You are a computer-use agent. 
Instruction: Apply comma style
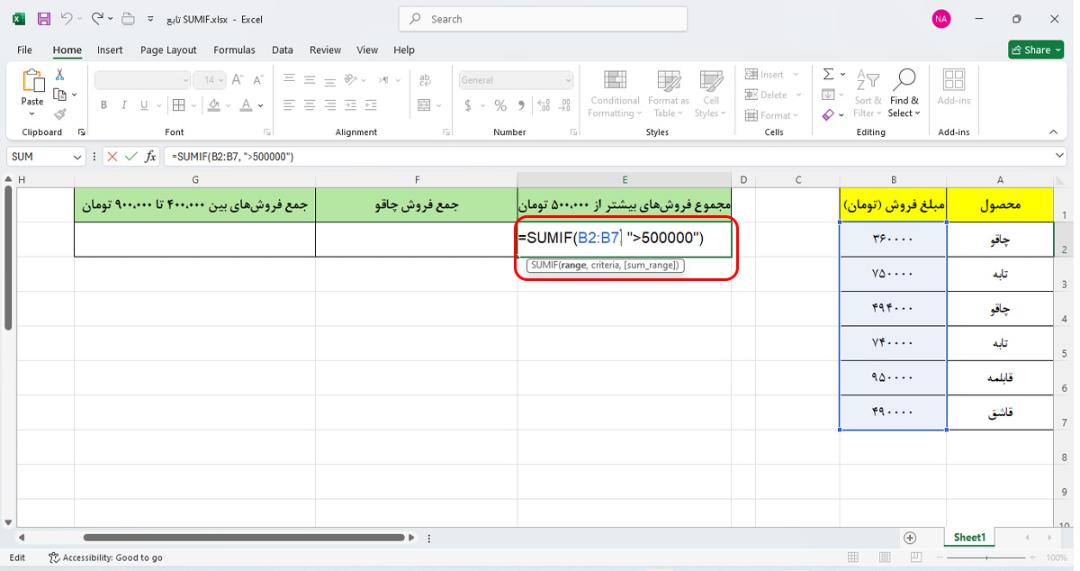(521, 105)
